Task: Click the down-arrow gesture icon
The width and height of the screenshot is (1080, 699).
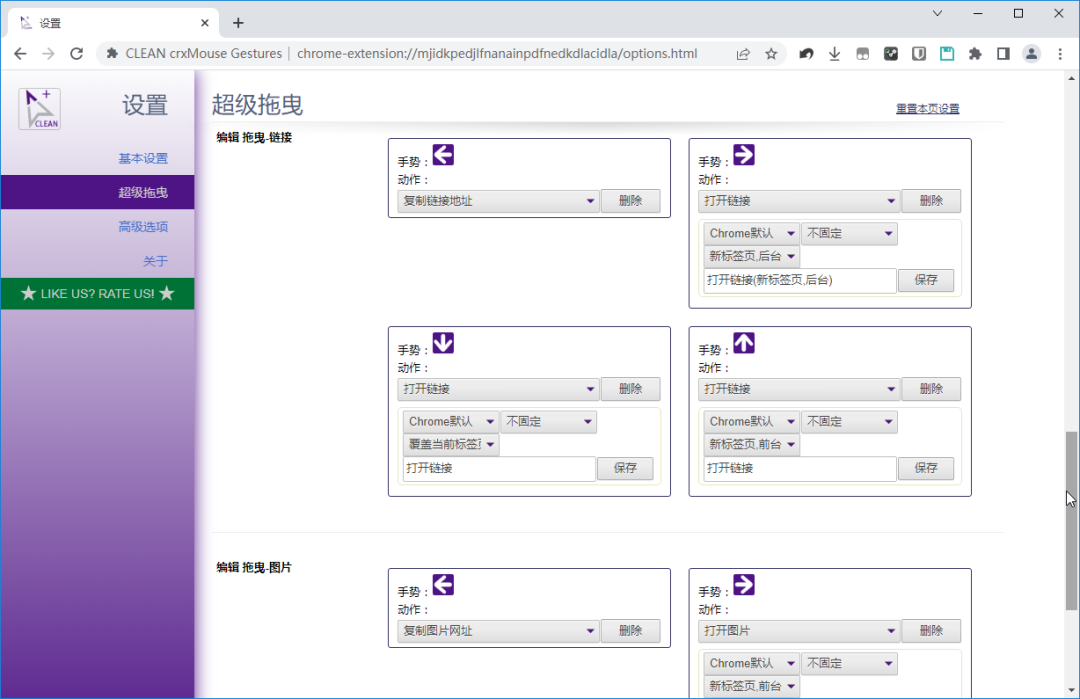Action: point(443,343)
